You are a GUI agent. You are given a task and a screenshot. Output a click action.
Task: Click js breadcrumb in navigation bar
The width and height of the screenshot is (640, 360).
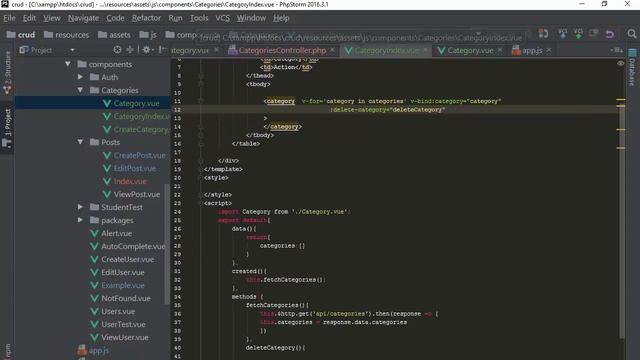pos(148,35)
